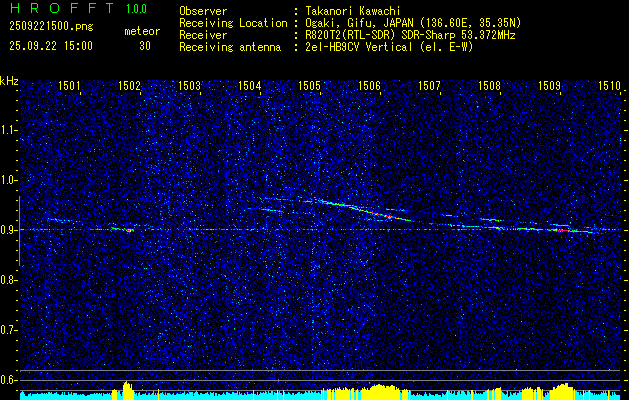Click the 0.9 kHz axis label
The width and height of the screenshot is (629, 400).
[x=8, y=230]
